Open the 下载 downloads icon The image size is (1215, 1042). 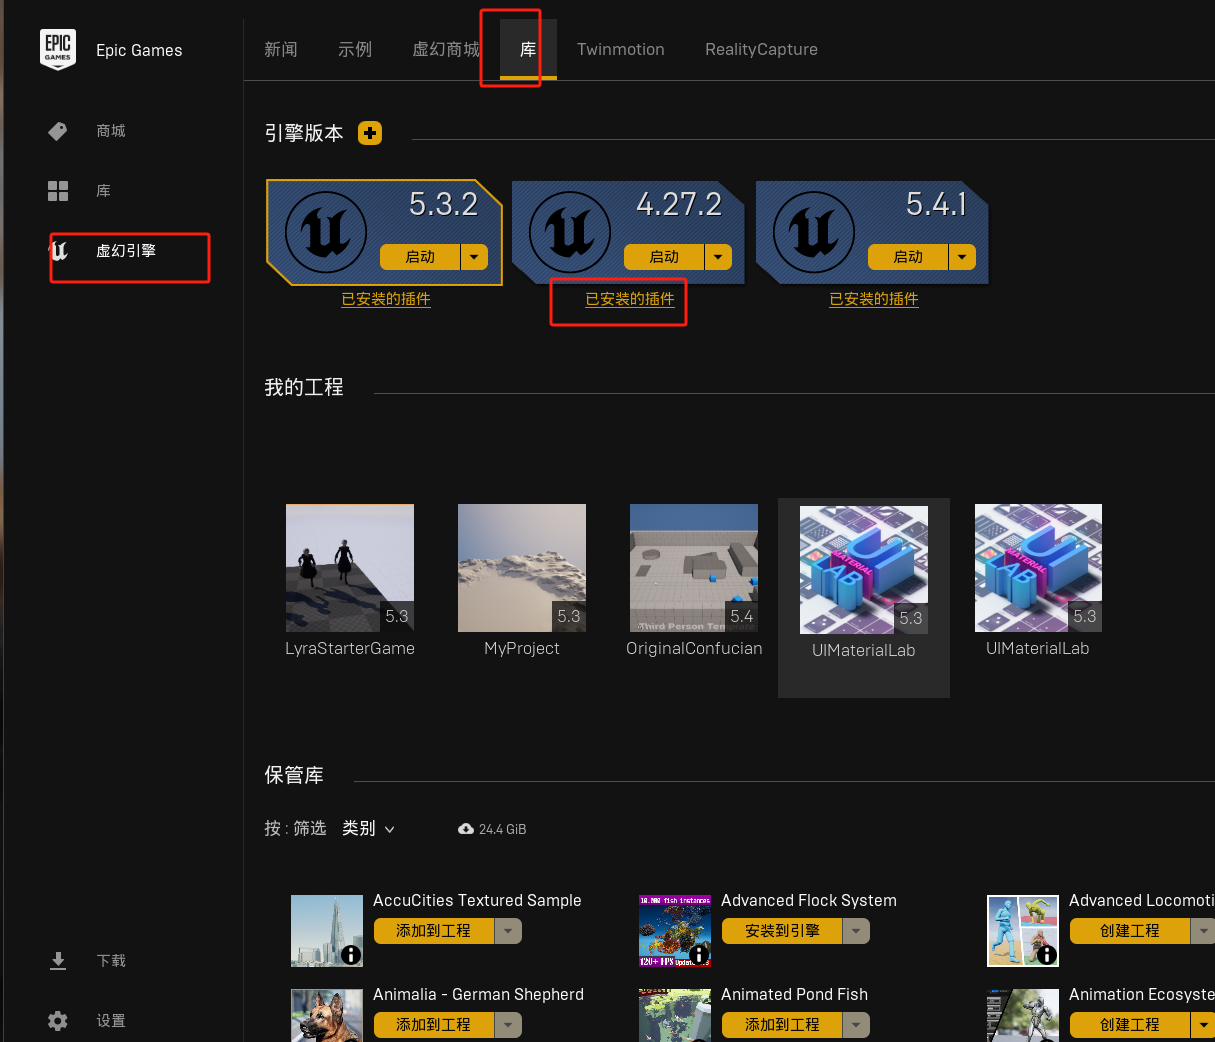click(58, 961)
